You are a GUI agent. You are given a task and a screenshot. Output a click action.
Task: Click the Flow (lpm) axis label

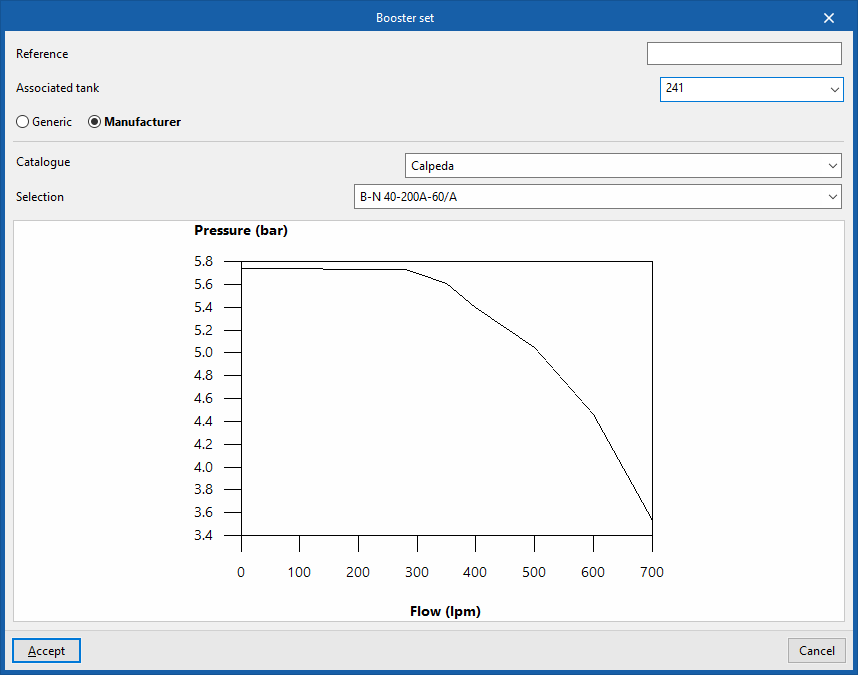coord(445,611)
